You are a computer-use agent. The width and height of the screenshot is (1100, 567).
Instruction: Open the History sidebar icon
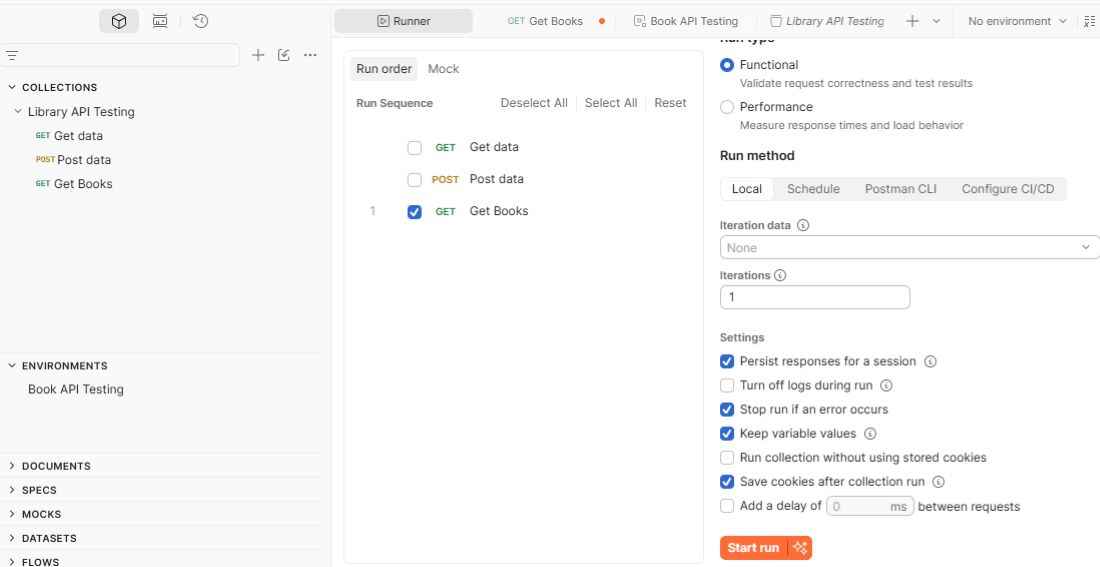click(x=201, y=21)
